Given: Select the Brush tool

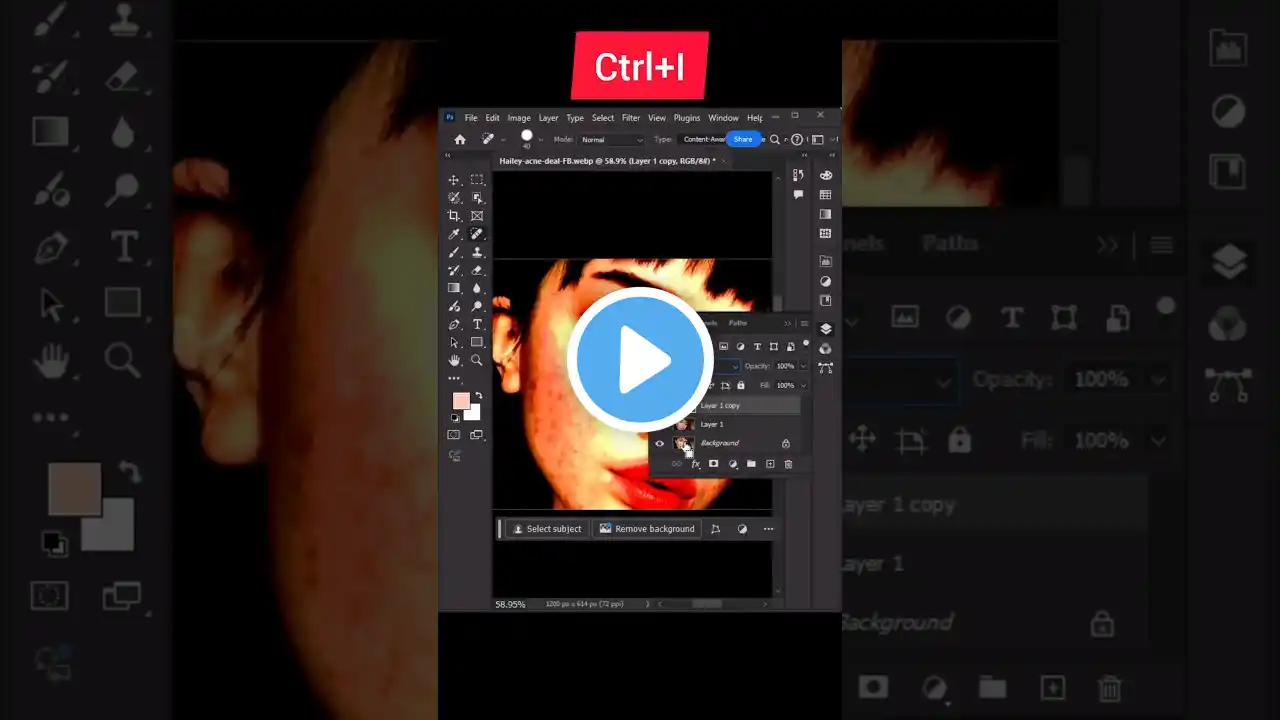Looking at the screenshot, I should click(454, 252).
